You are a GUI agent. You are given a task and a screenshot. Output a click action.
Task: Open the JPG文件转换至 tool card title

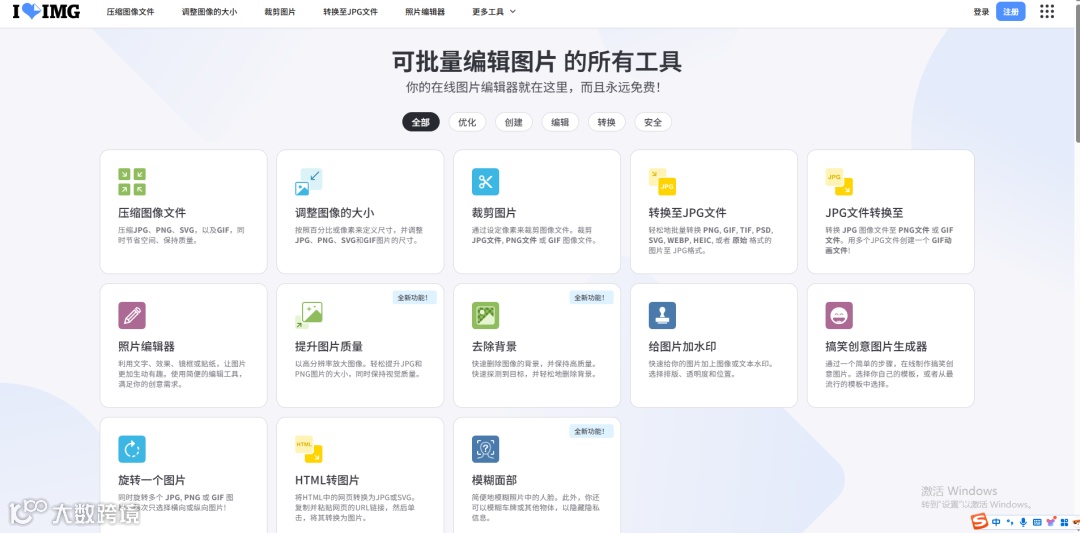(864, 213)
